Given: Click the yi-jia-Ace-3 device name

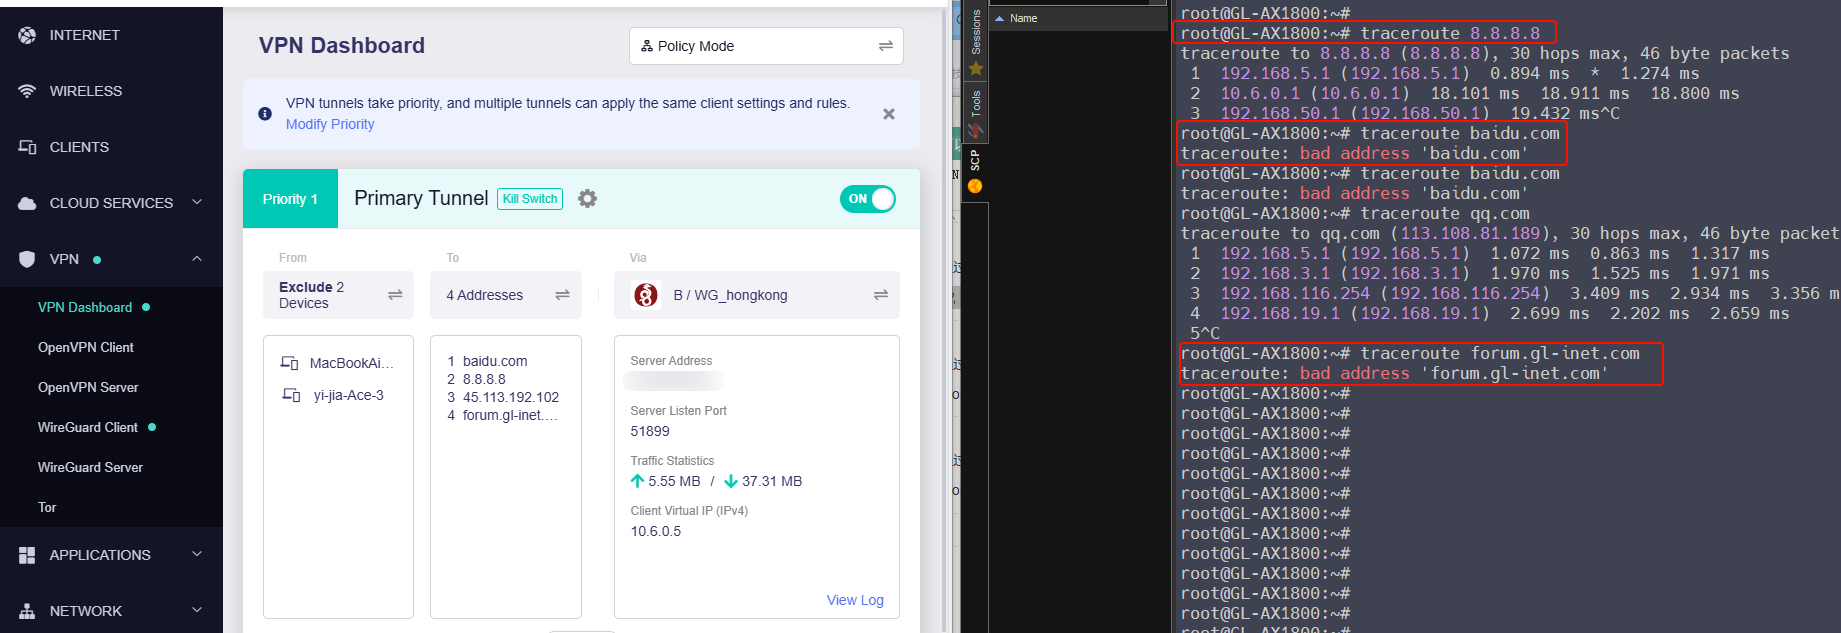Looking at the screenshot, I should tap(349, 395).
